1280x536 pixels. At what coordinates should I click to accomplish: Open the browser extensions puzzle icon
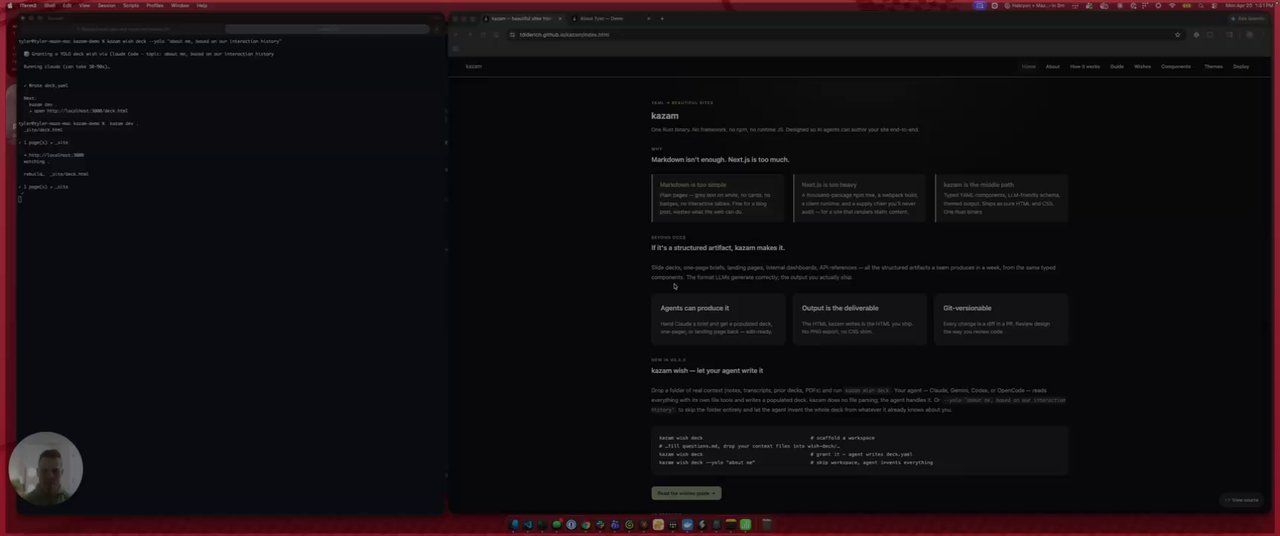[1210, 34]
